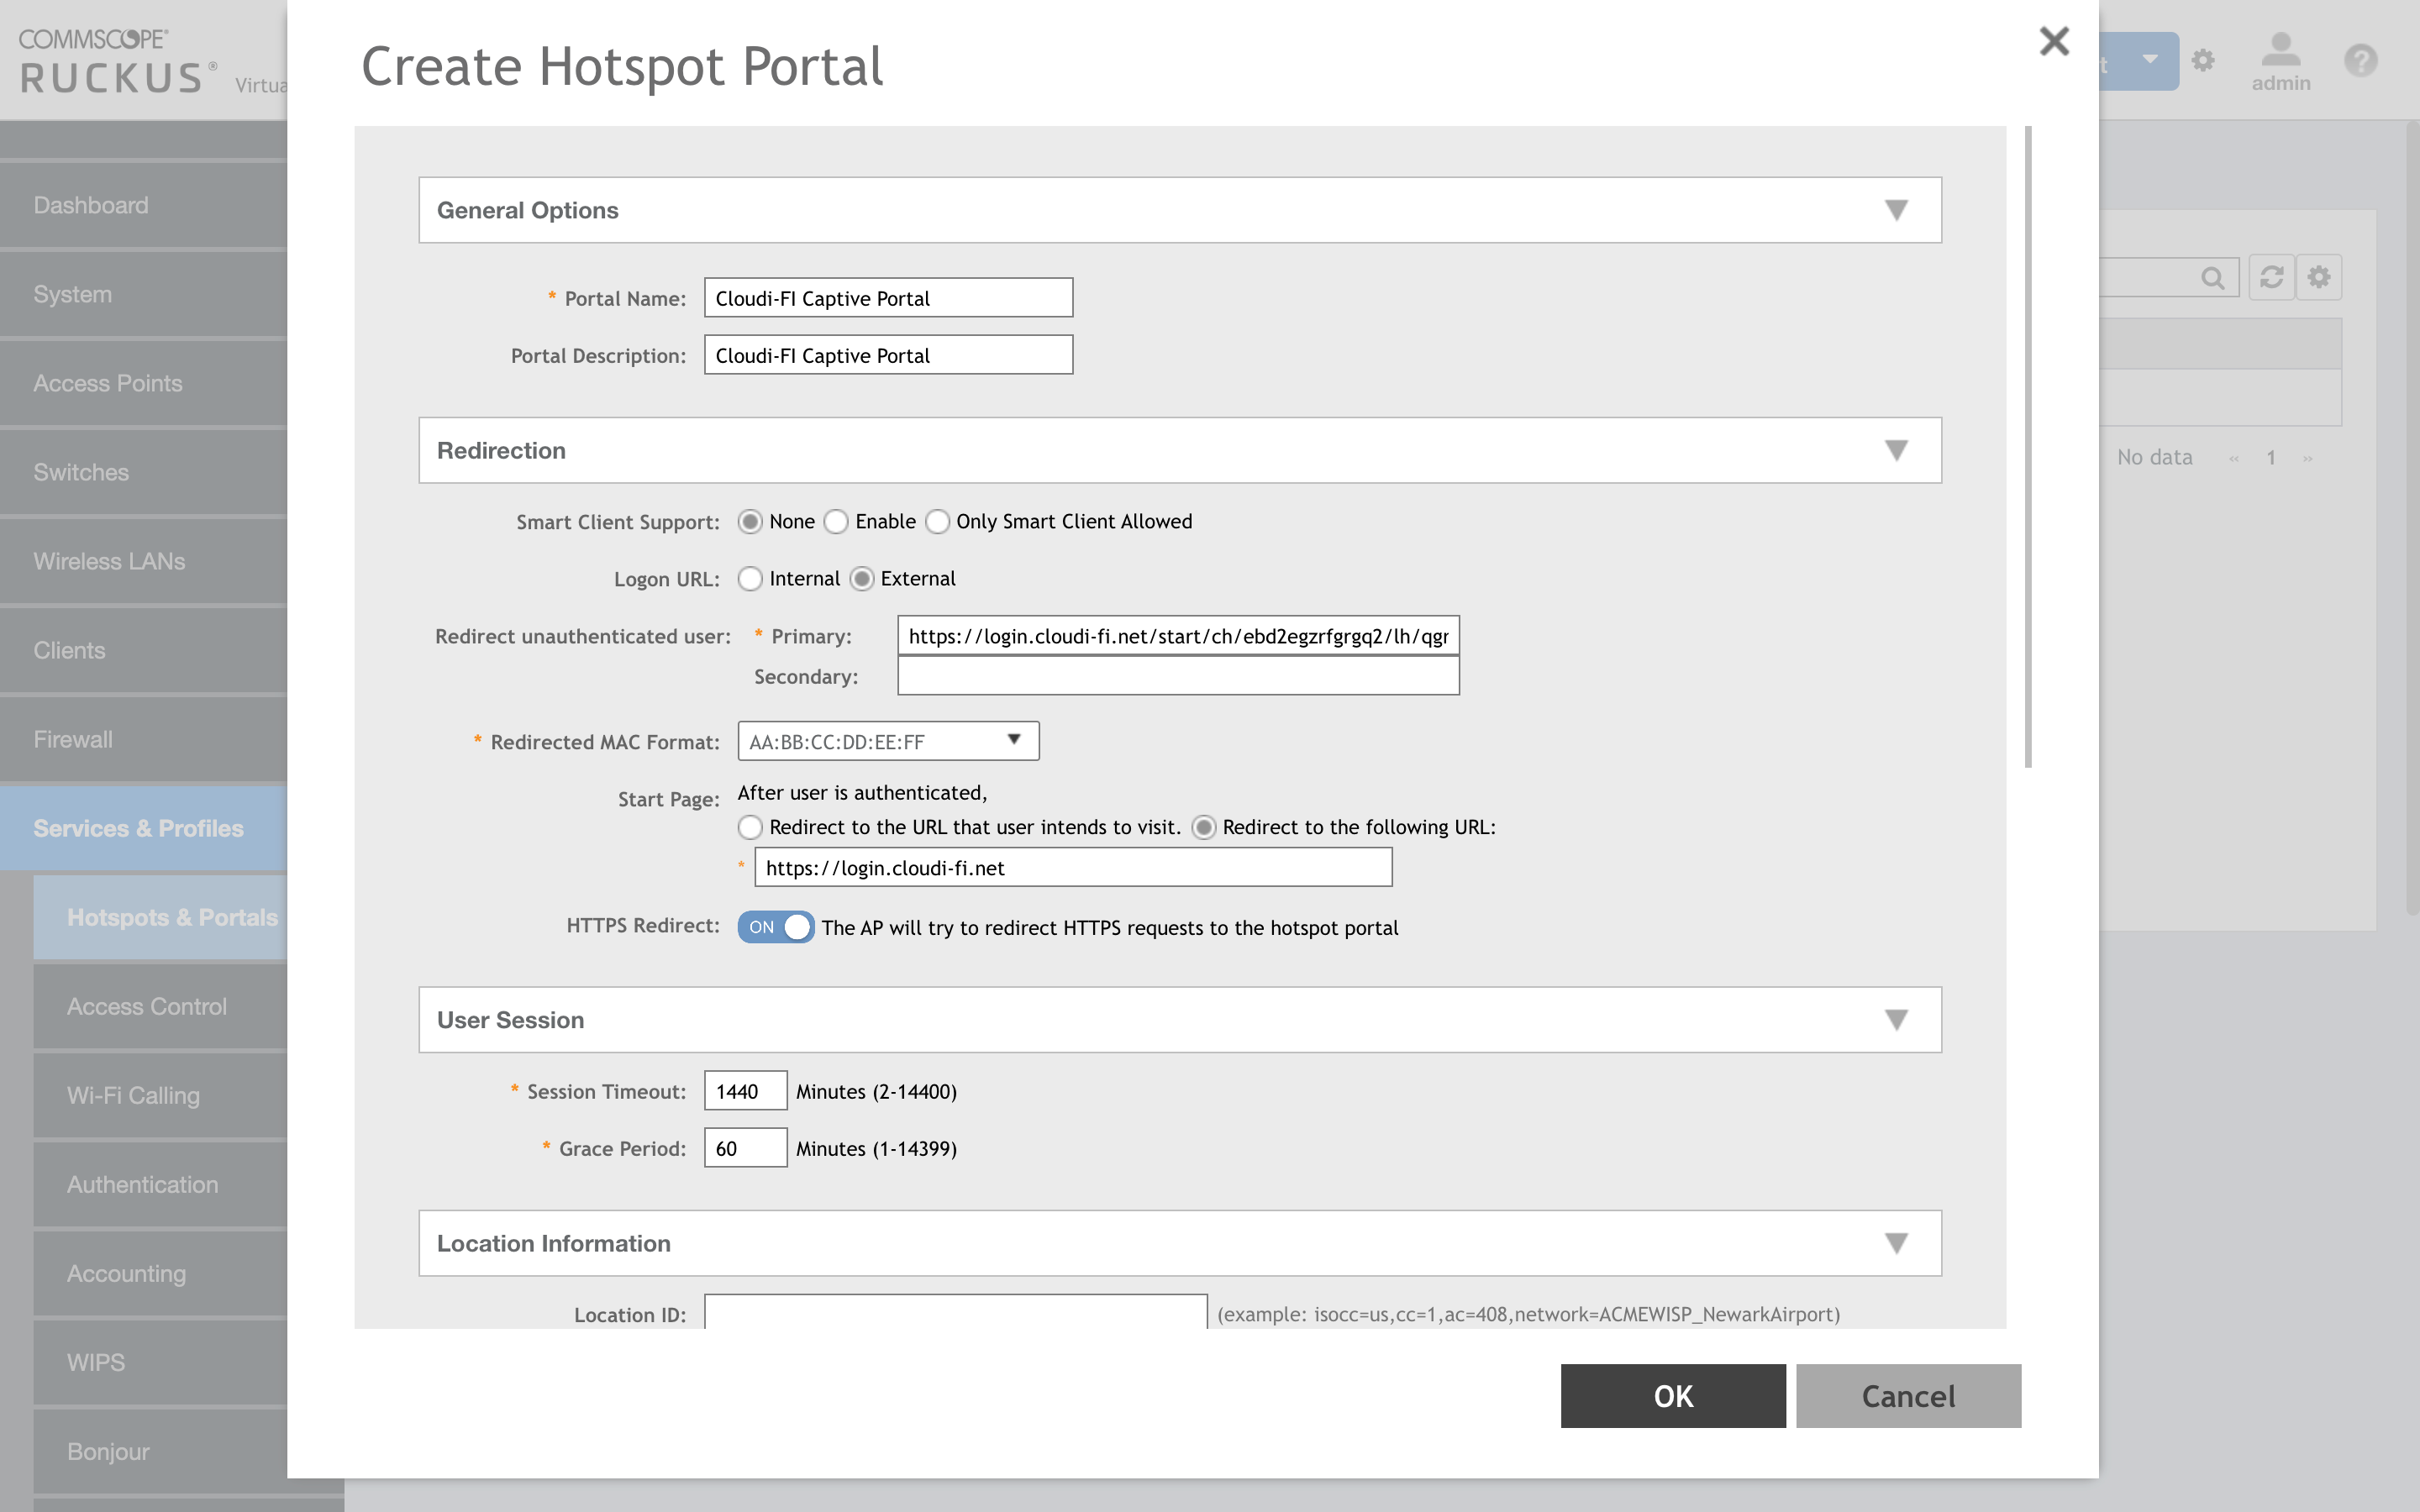Close the Create Hotspot Portal dialog with X

[2055, 41]
